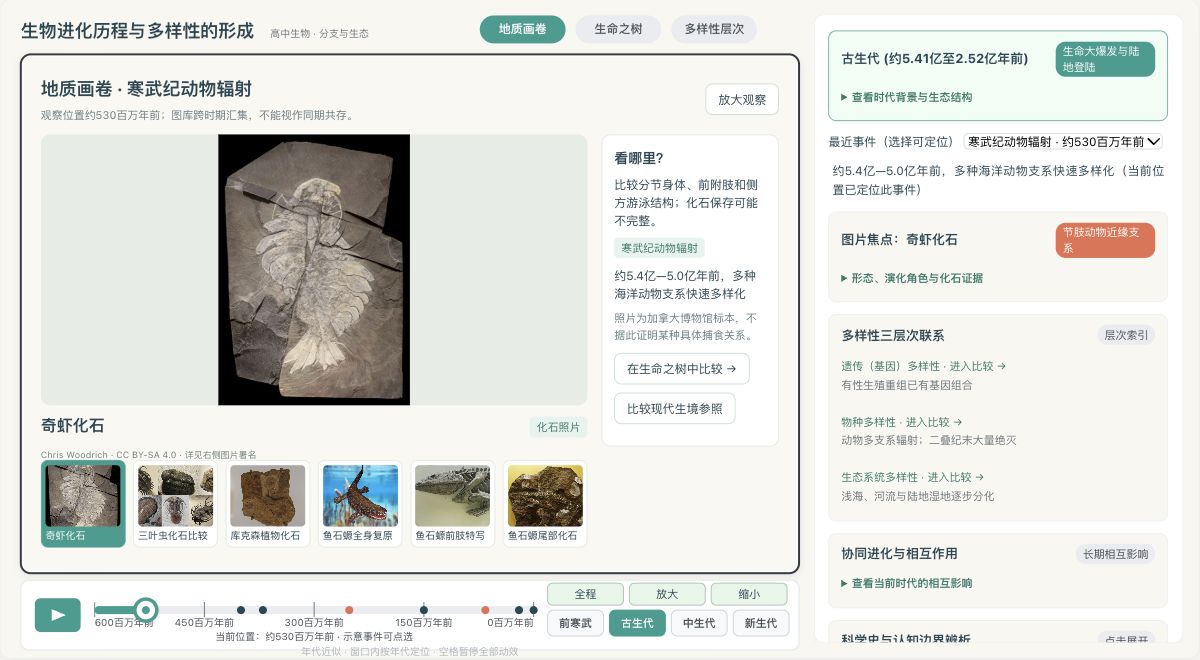Image resolution: width=1200 pixels, height=660 pixels.
Task: Click the 多样性三层次联系 heading
Action: click(x=893, y=335)
